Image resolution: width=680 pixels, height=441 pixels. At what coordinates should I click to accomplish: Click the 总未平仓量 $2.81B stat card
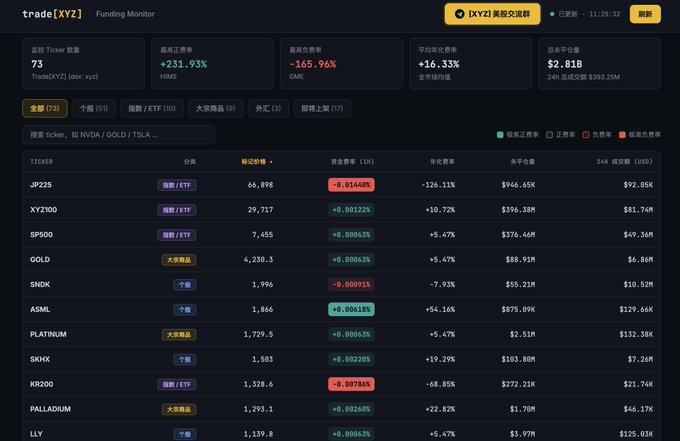coord(599,63)
